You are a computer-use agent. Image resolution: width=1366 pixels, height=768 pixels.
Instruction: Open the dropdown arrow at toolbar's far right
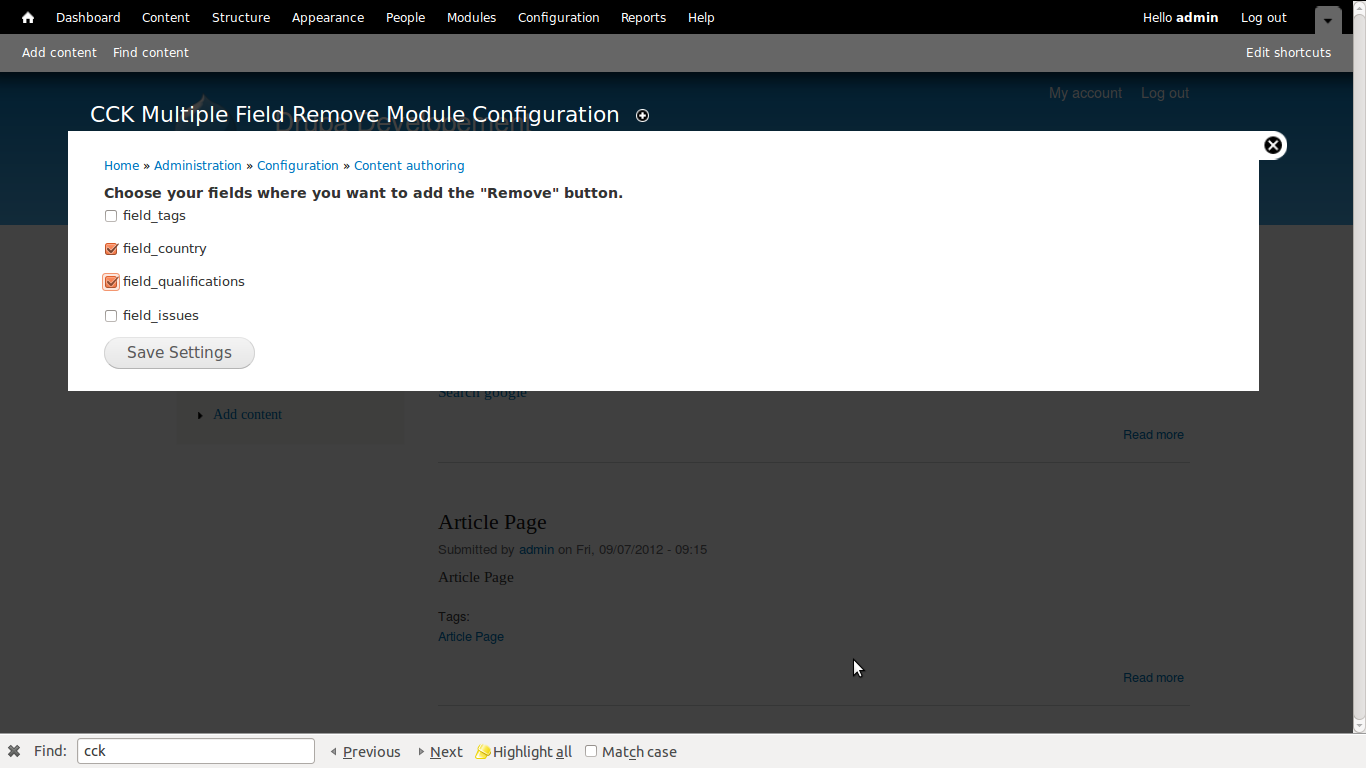pyautogui.click(x=1328, y=20)
